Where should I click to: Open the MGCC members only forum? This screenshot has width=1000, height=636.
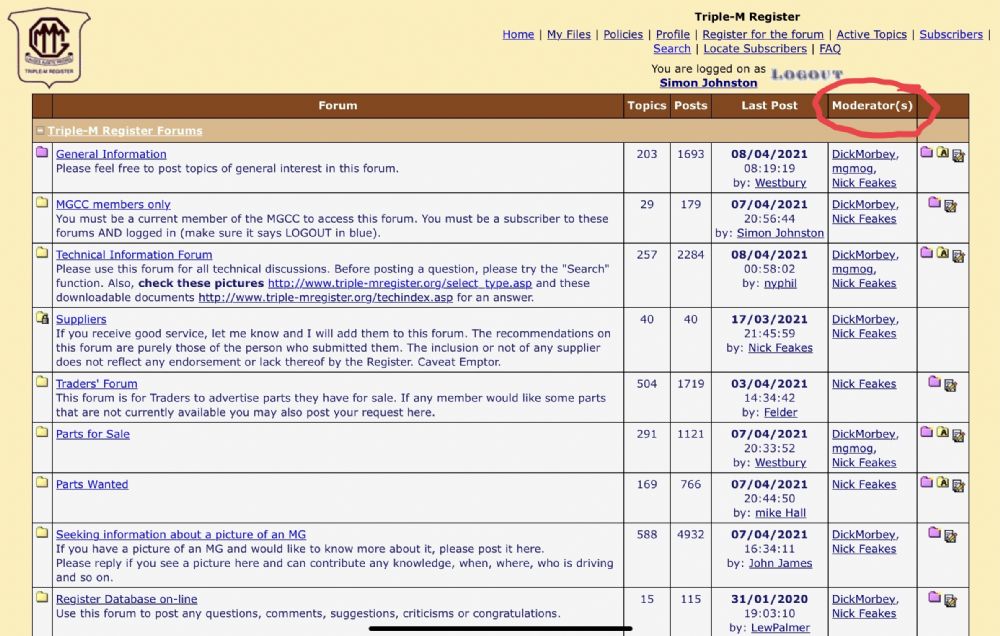click(x=113, y=204)
